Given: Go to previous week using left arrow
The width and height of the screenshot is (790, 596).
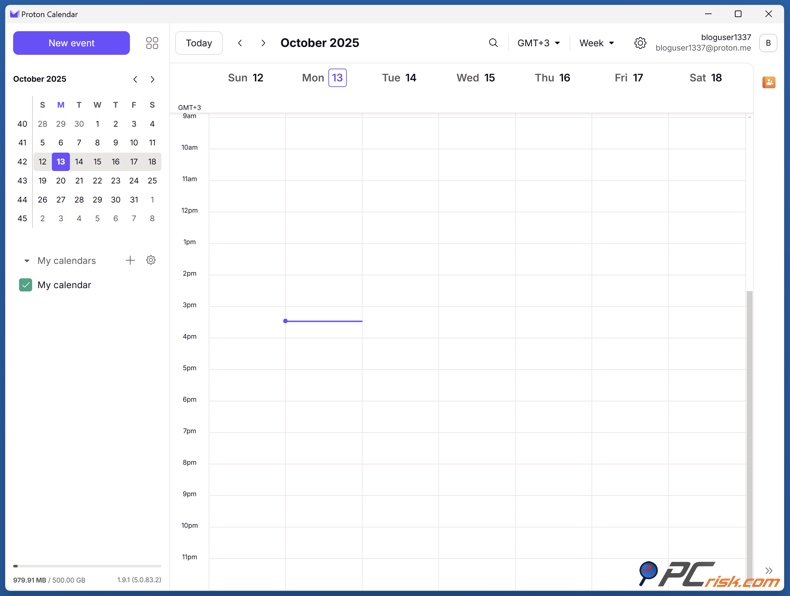Looking at the screenshot, I should 240,43.
